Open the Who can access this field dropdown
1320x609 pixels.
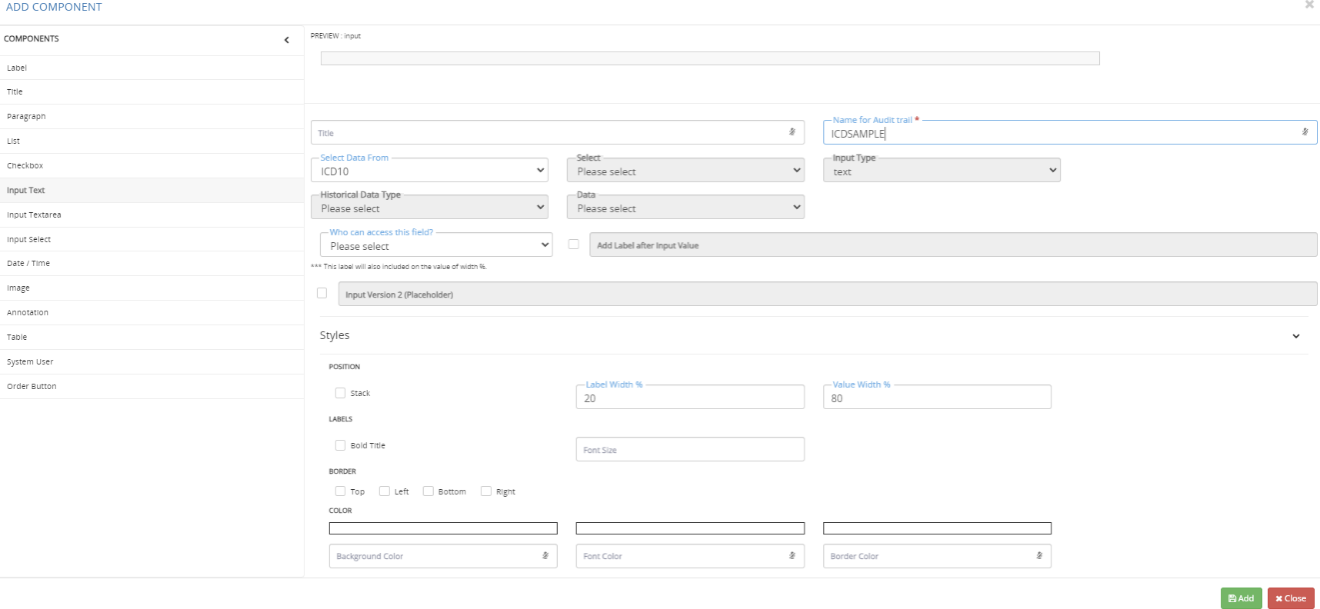436,245
